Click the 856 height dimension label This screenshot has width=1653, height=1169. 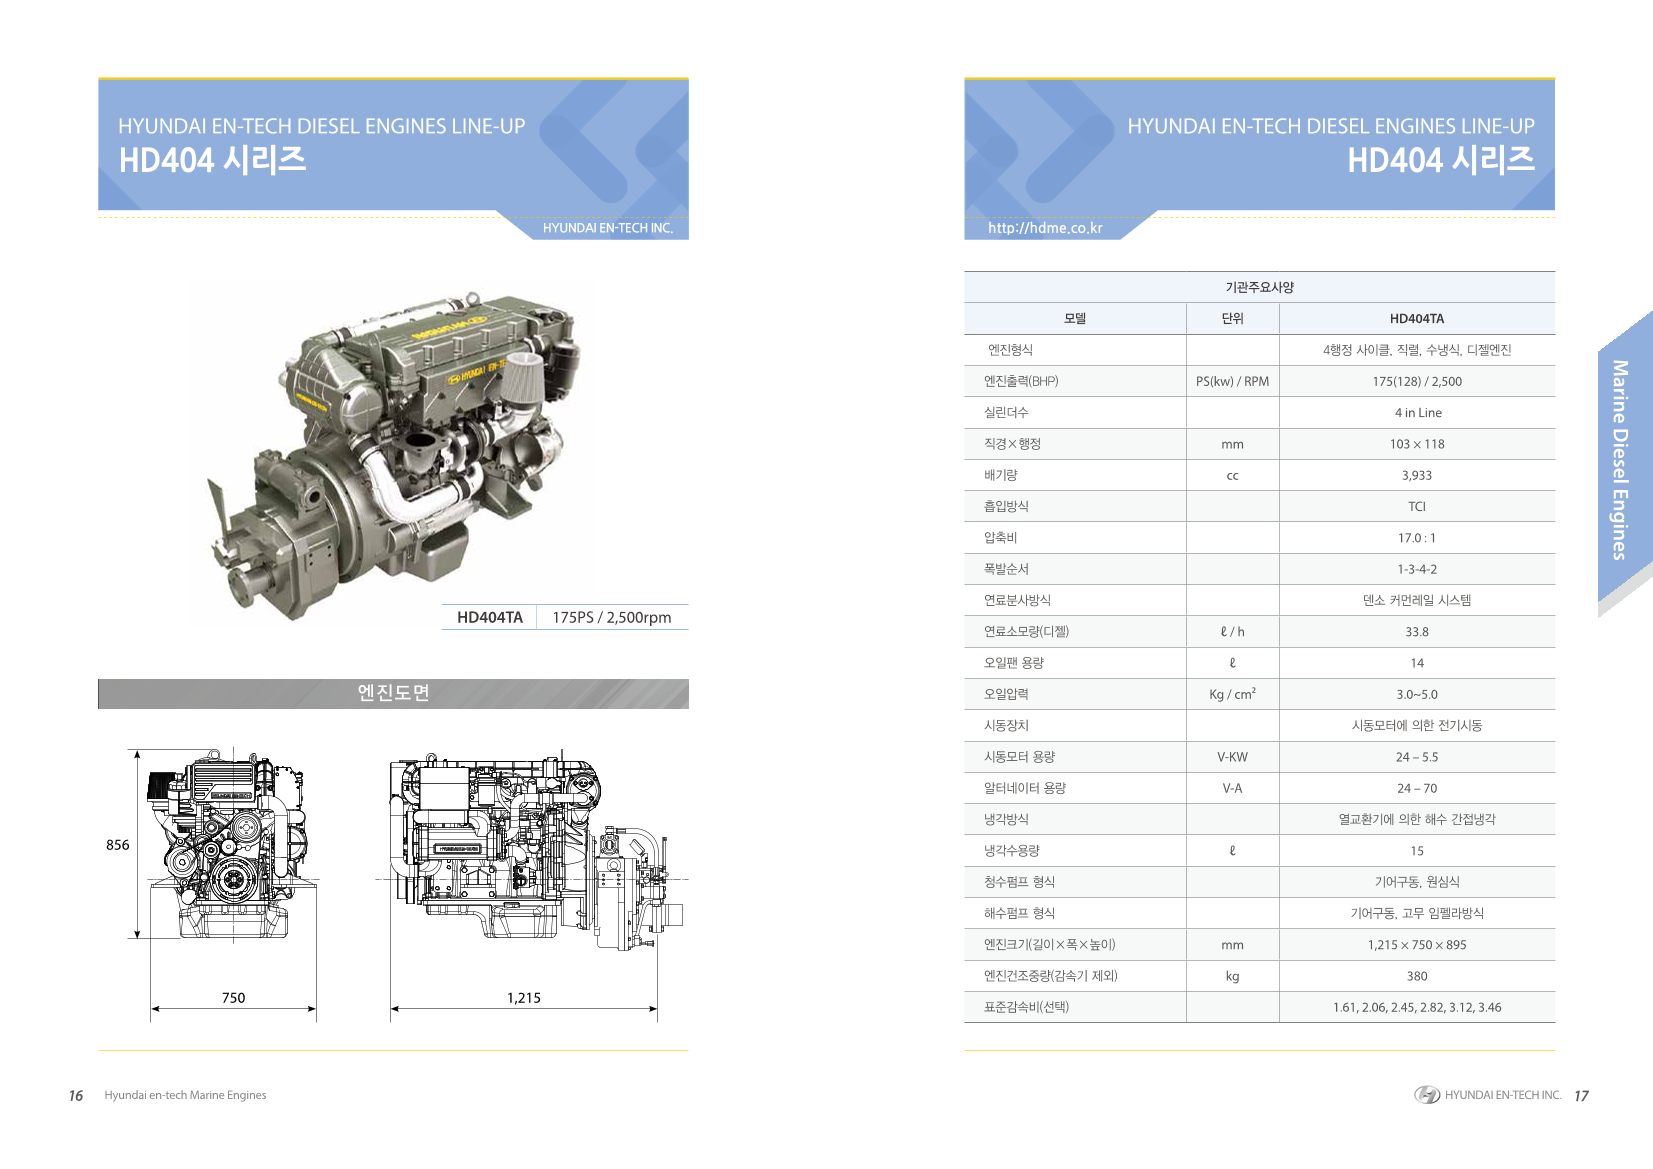coord(118,845)
